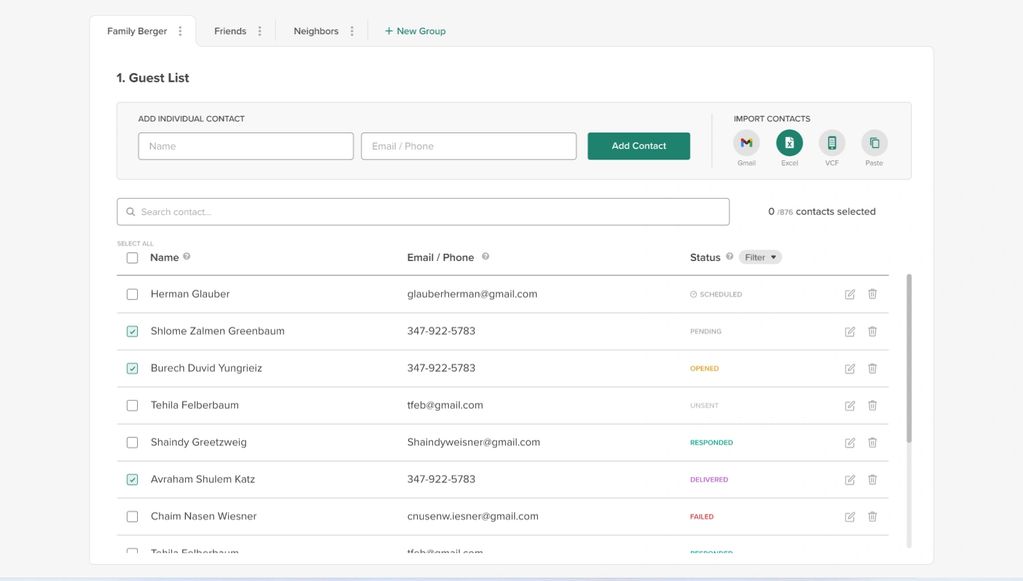The height and width of the screenshot is (581, 1023).
Task: Click glauberherman@gmail.com email
Action: click(472, 294)
